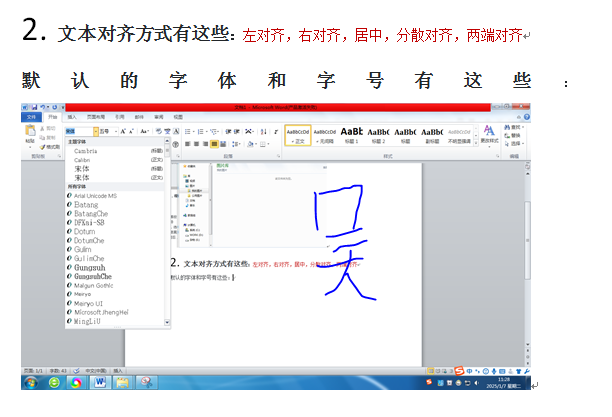Click the green browser icon on taskbar
Screen dimensions: 612x417
tap(55, 383)
